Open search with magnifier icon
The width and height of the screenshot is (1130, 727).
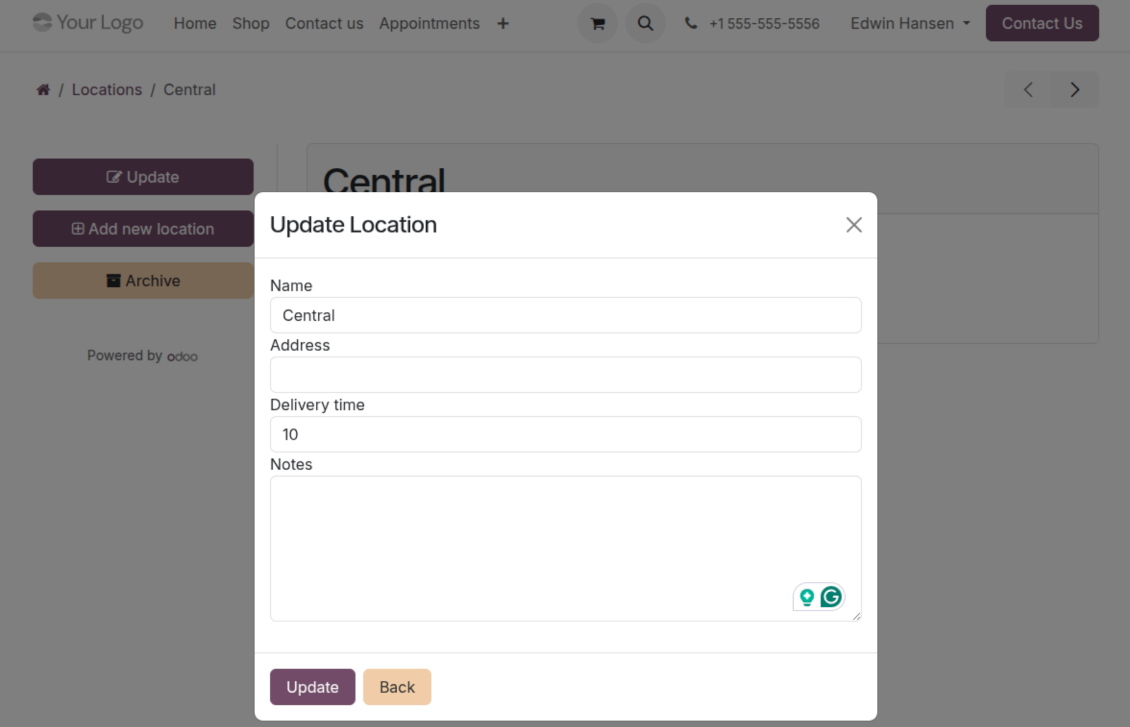(645, 24)
